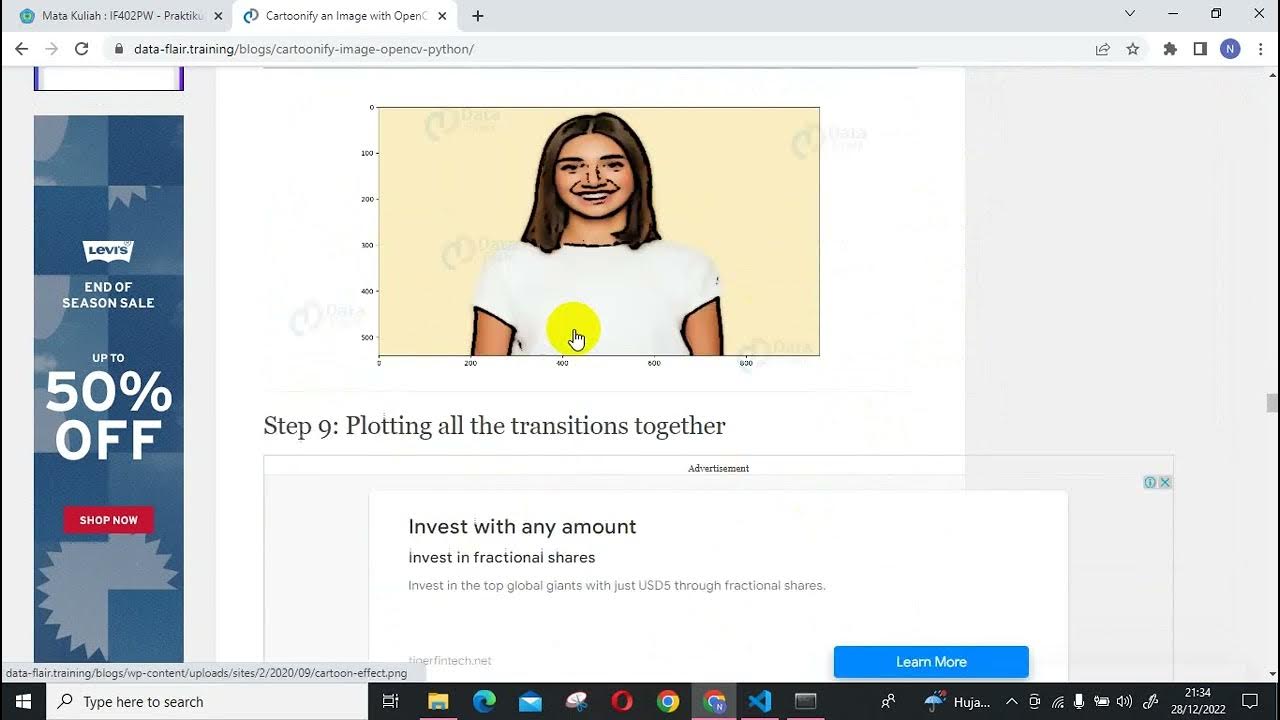Open the cartoon effect result image
Image resolution: width=1280 pixels, height=720 pixels.
coord(599,231)
